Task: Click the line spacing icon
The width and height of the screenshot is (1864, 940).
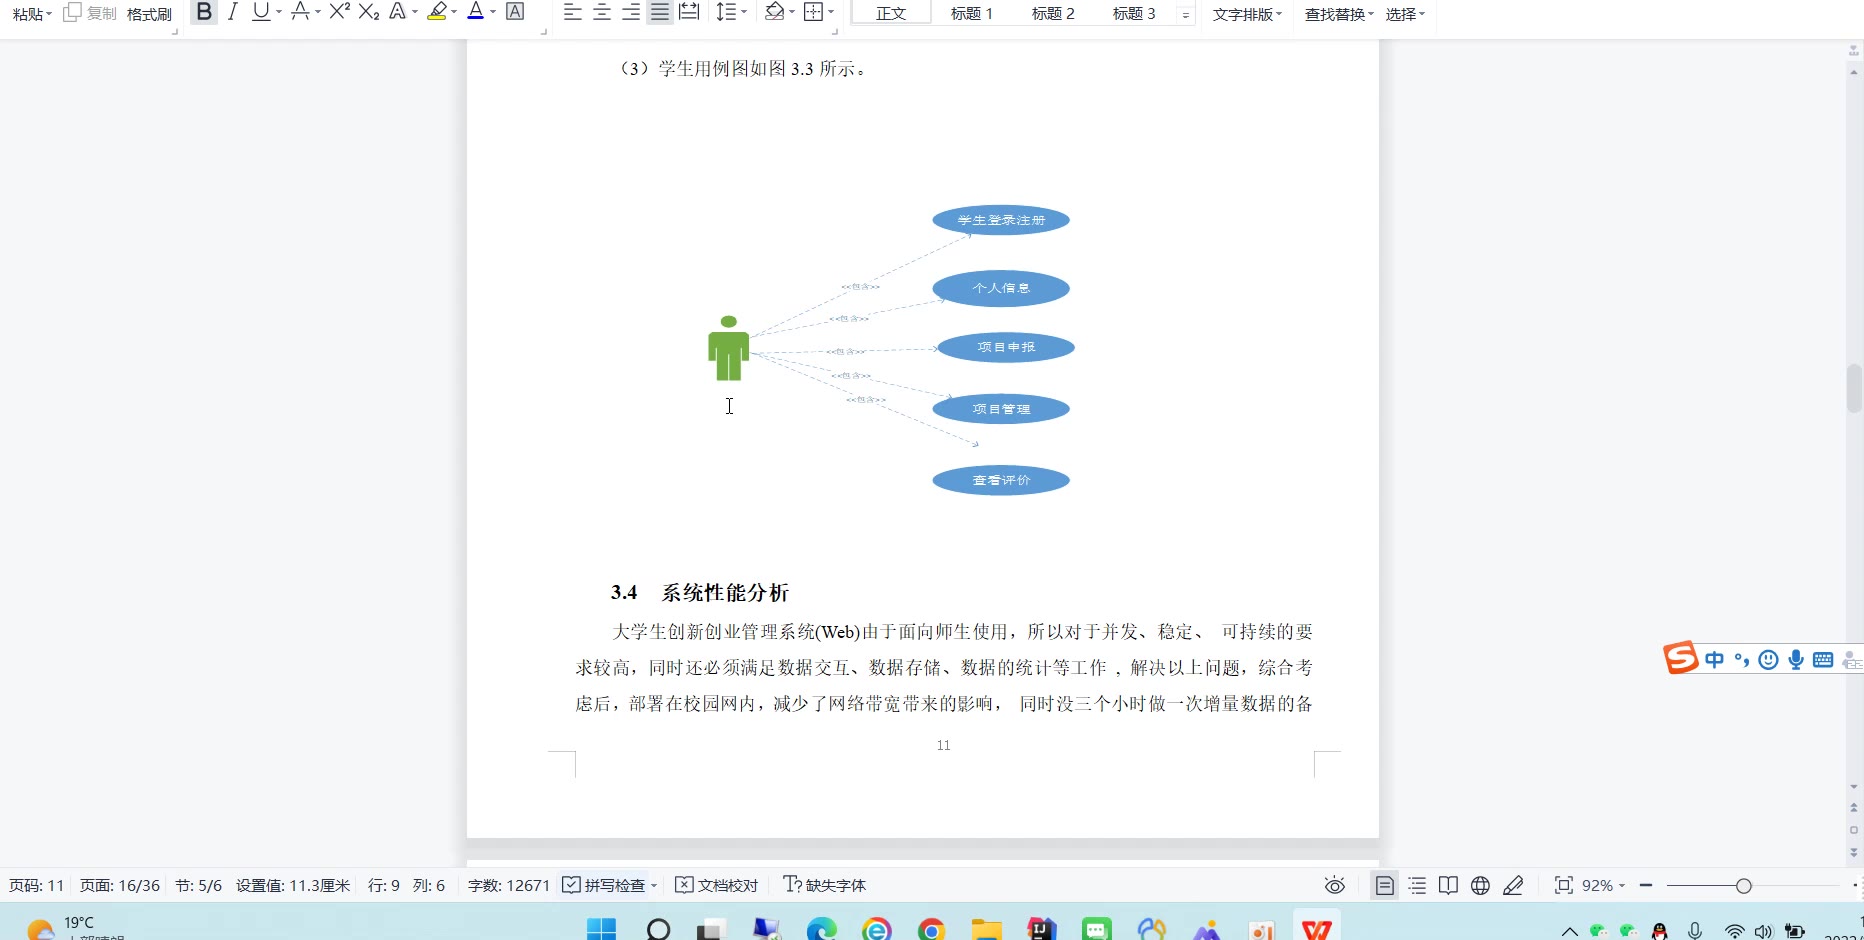Action: point(725,12)
